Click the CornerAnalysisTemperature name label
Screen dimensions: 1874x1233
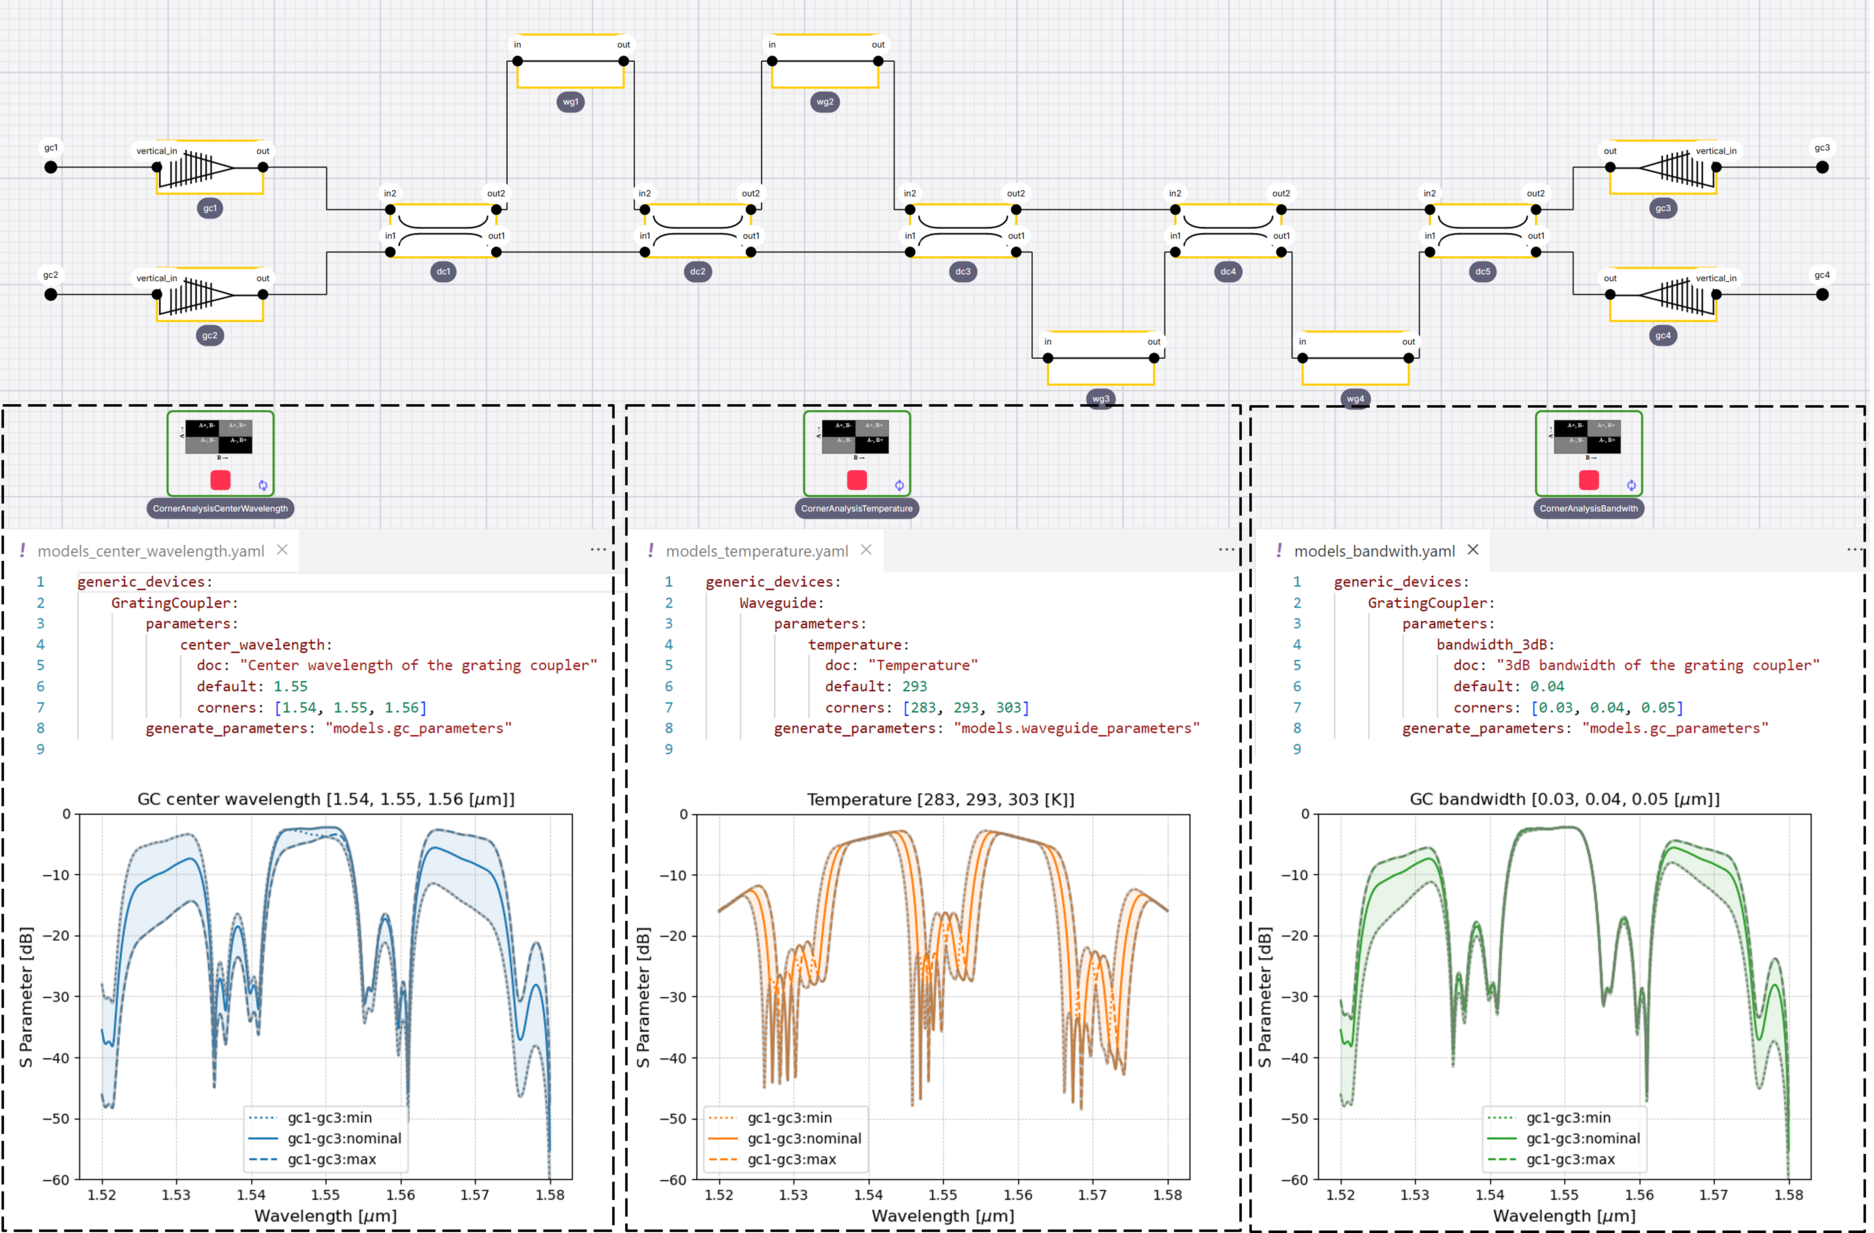coord(857,508)
